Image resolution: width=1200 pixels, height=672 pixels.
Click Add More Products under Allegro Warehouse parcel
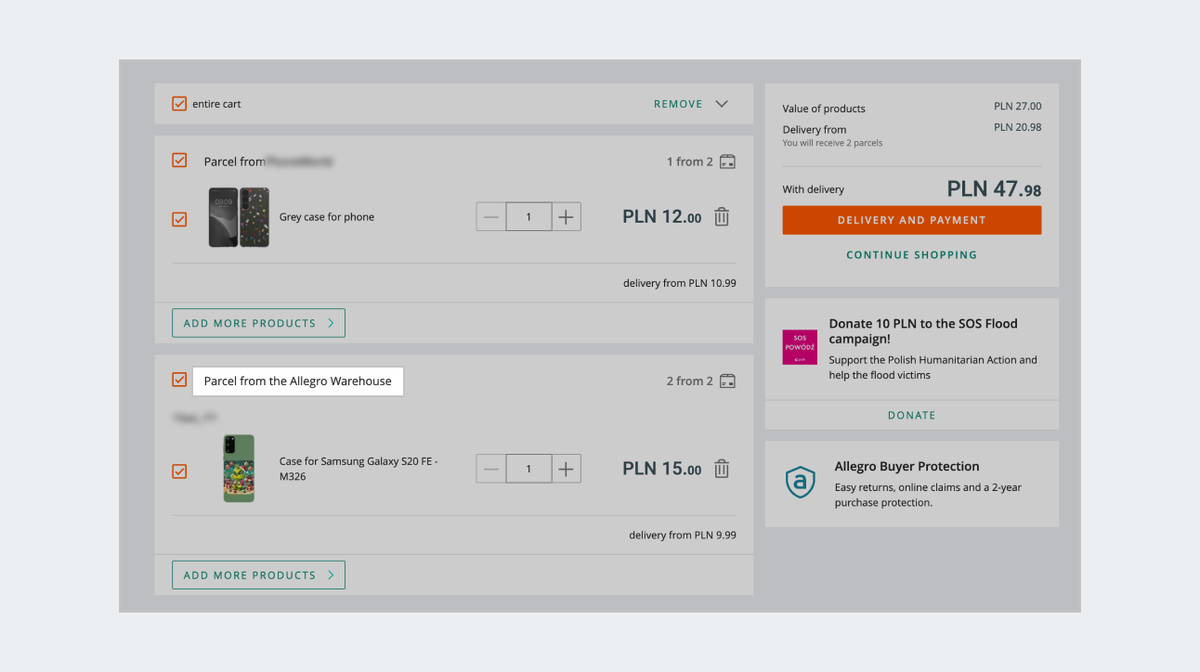(x=258, y=575)
